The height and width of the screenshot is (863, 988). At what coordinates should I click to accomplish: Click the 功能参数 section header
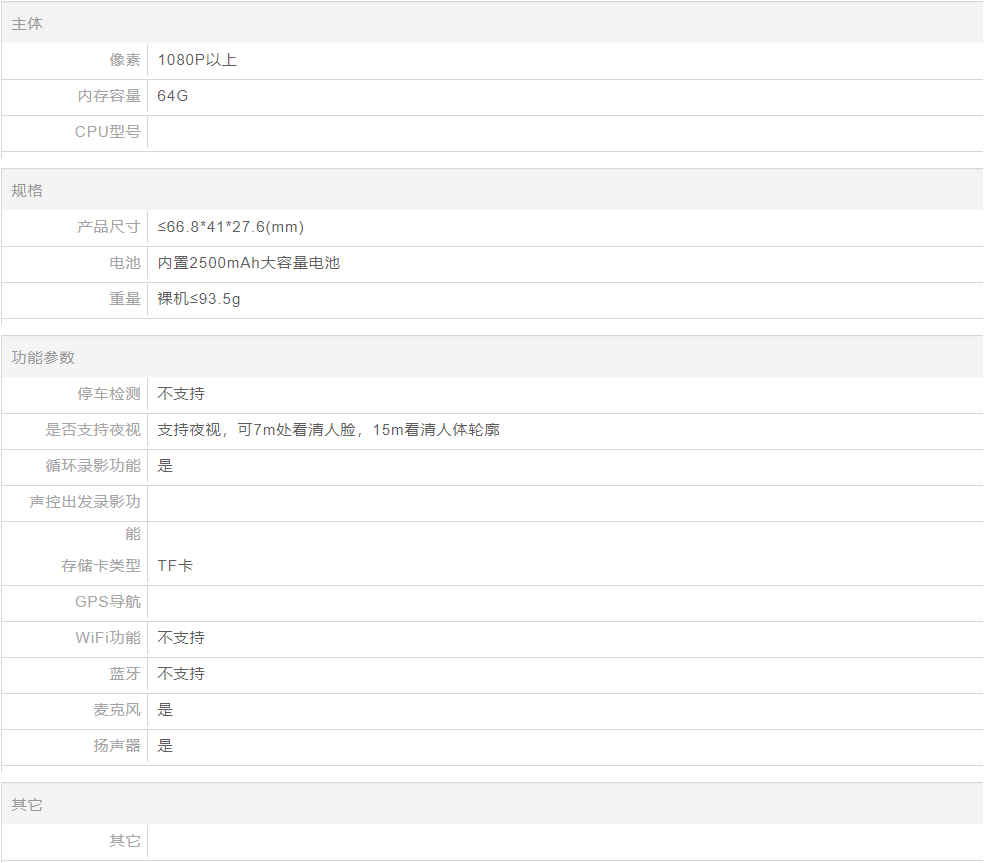pos(43,358)
